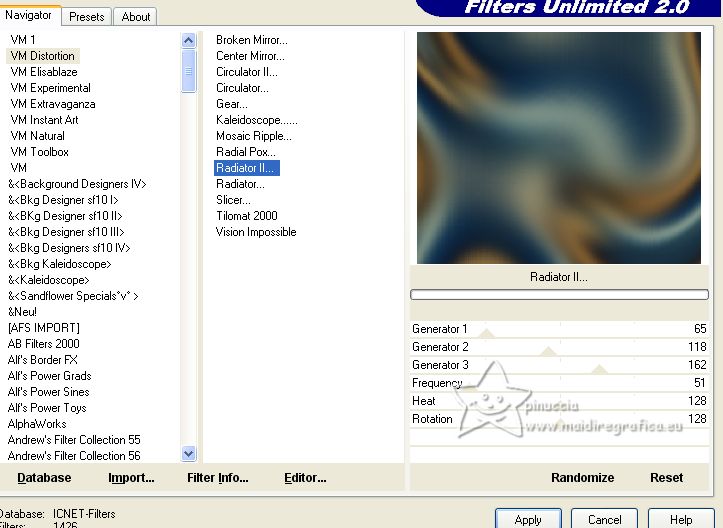This screenshot has height=528, width=723.
Task: Select the Navigator tab
Action: pos(29,15)
